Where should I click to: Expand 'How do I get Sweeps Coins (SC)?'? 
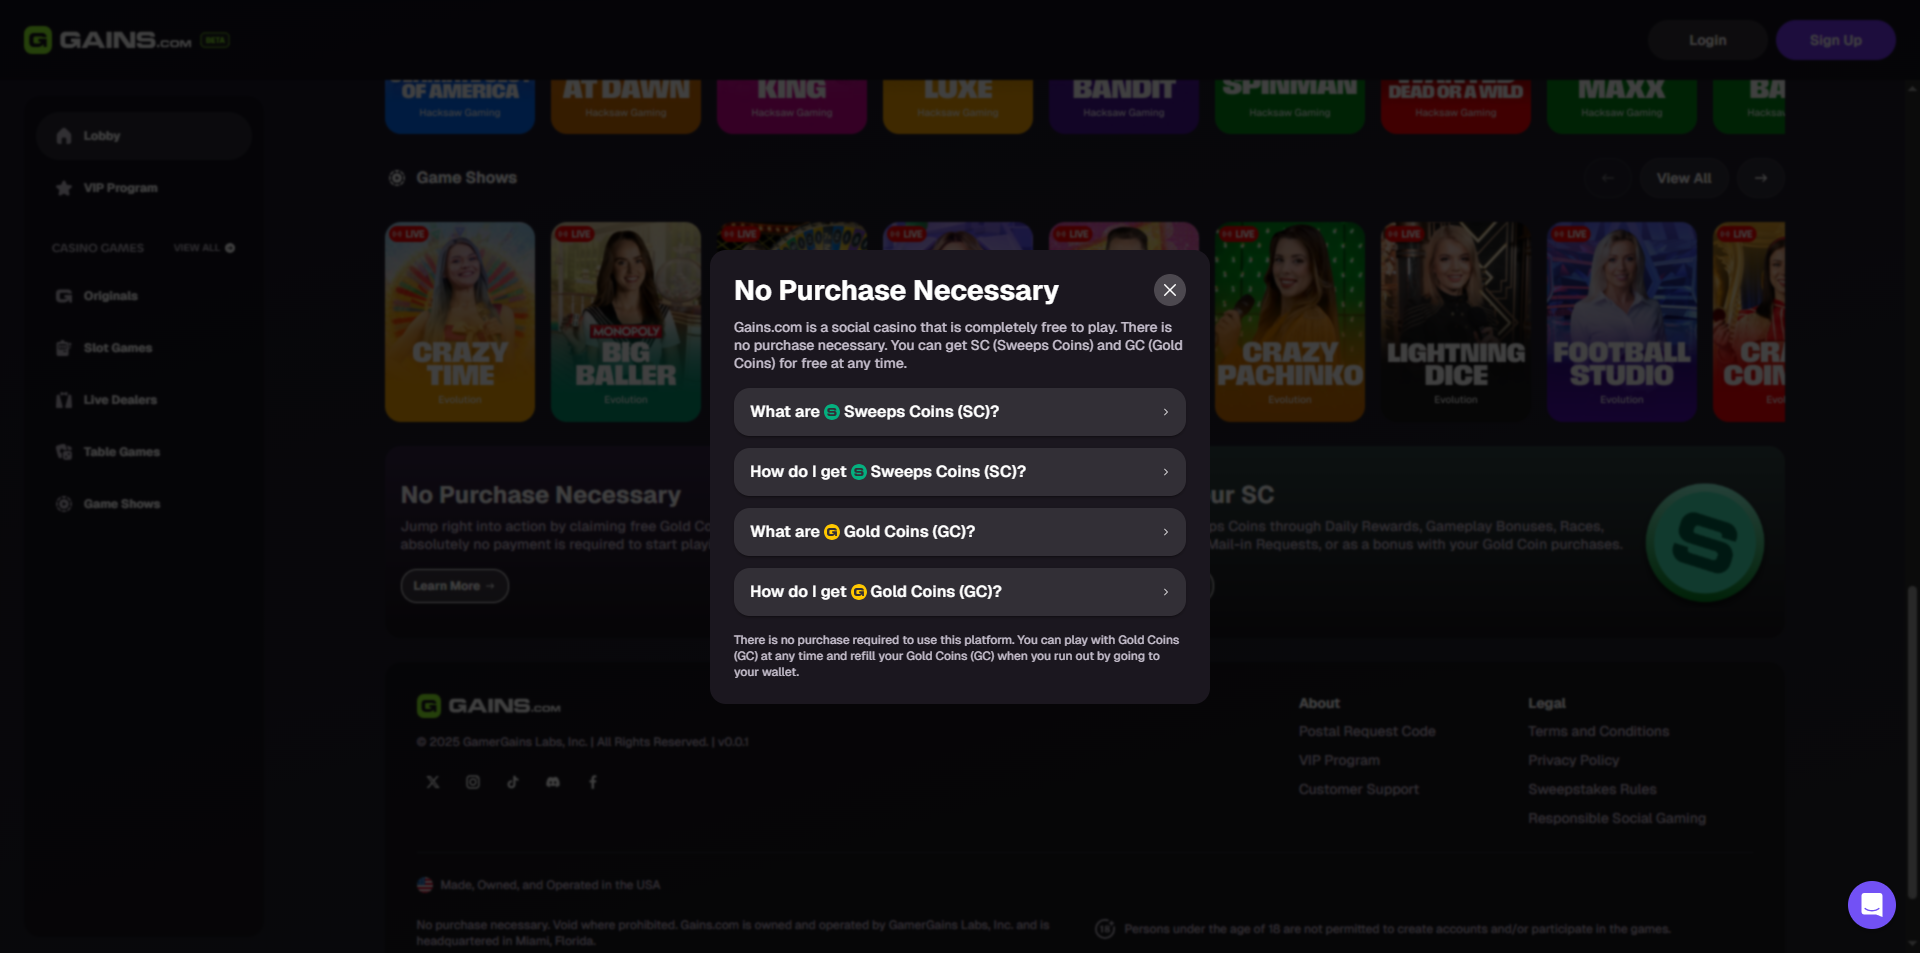coord(959,472)
